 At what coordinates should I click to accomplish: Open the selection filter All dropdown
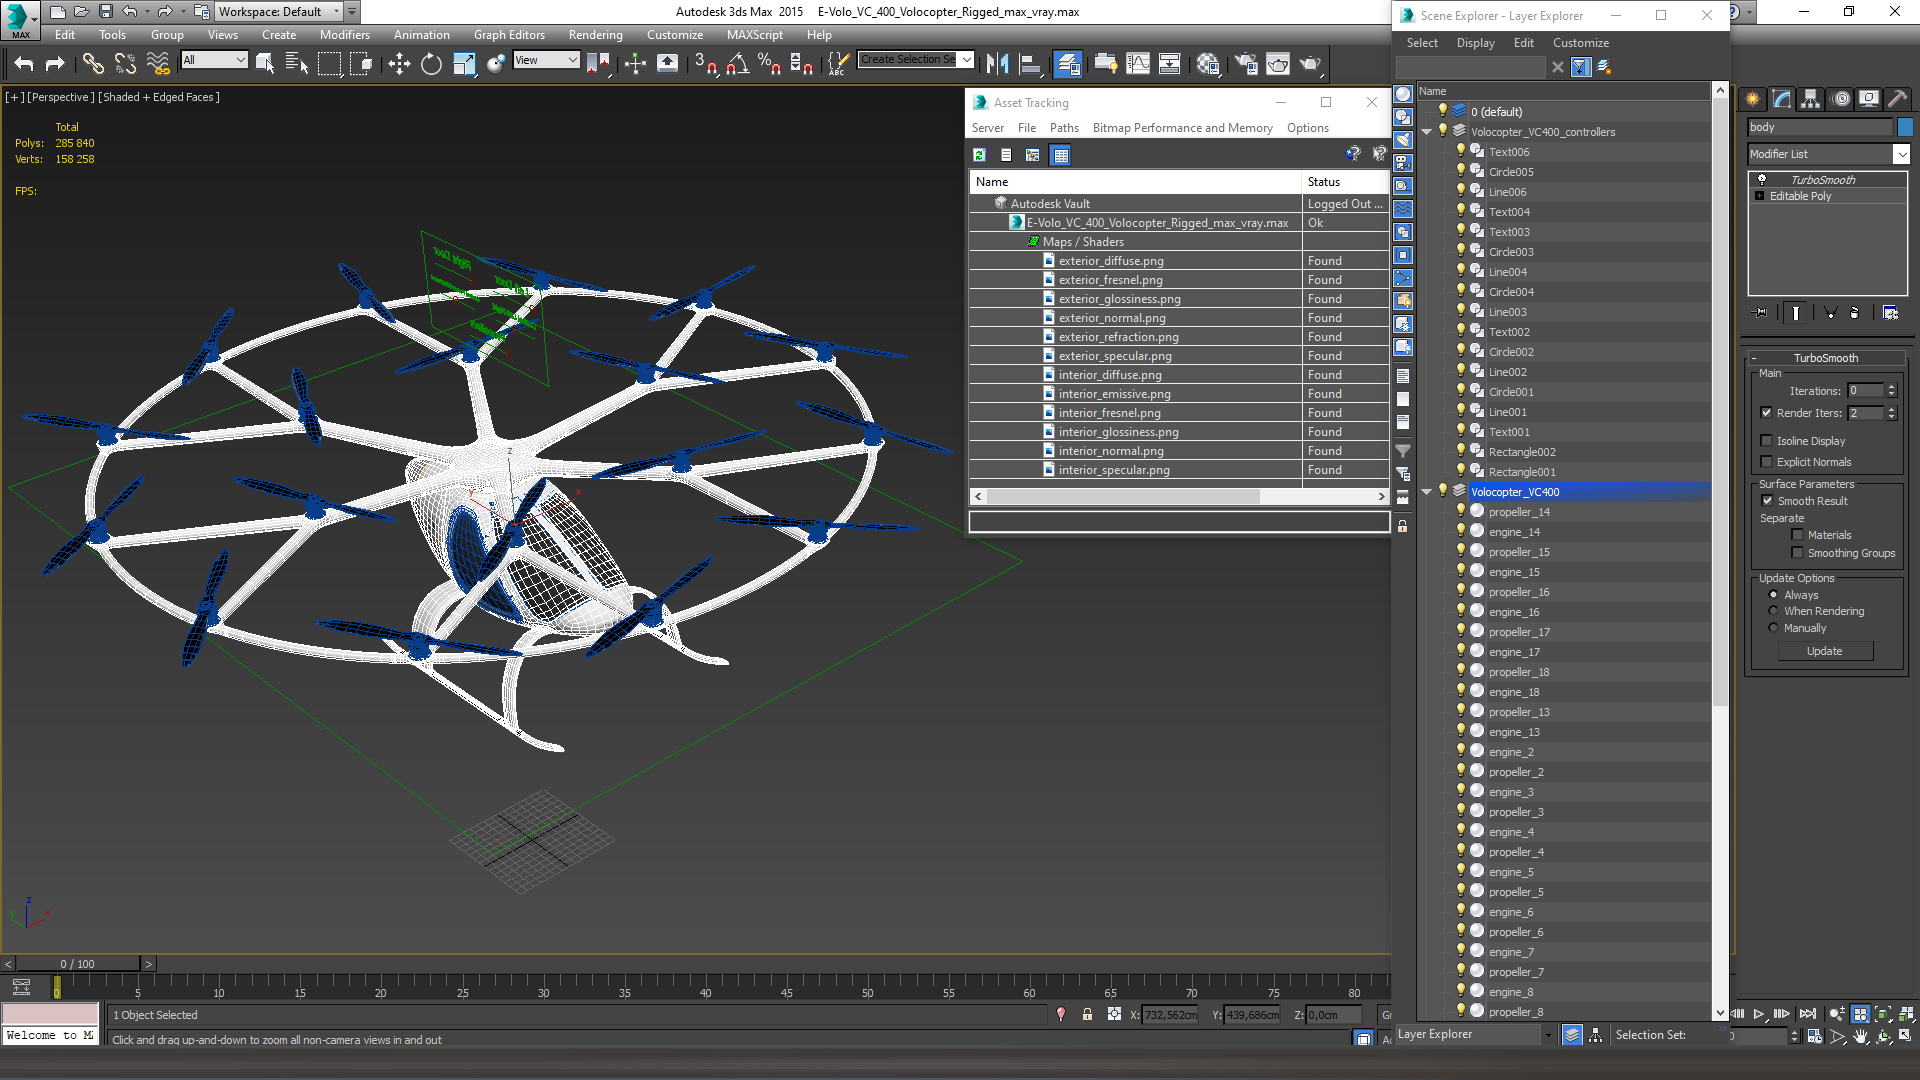tap(214, 60)
